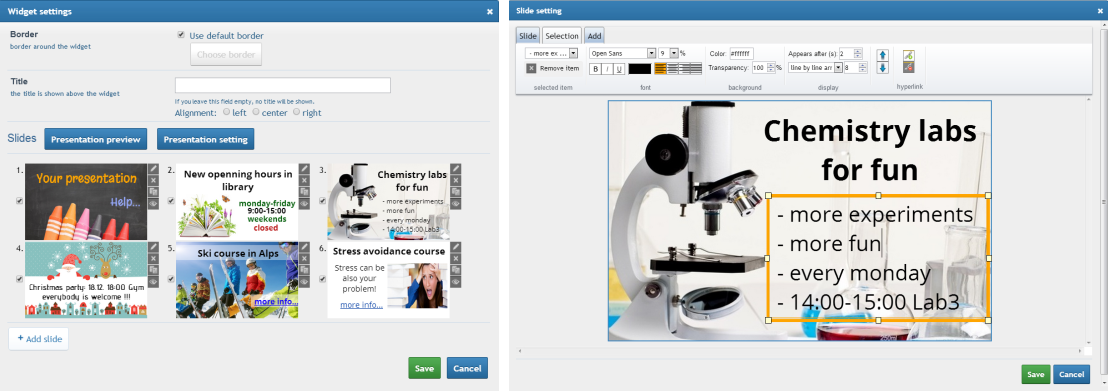Select the highlighted left text alignment icon
1109x391 pixels.
tap(661, 69)
